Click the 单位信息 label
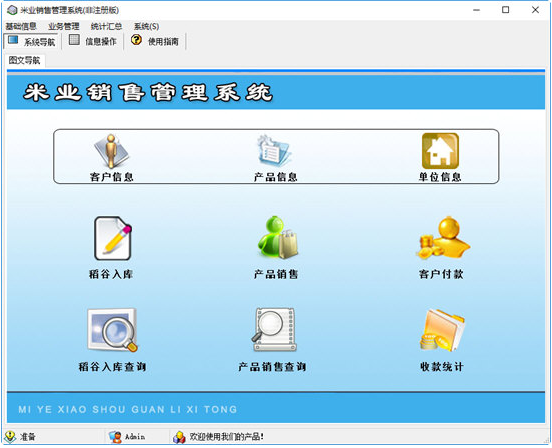This screenshot has height=448, width=552. [440, 177]
